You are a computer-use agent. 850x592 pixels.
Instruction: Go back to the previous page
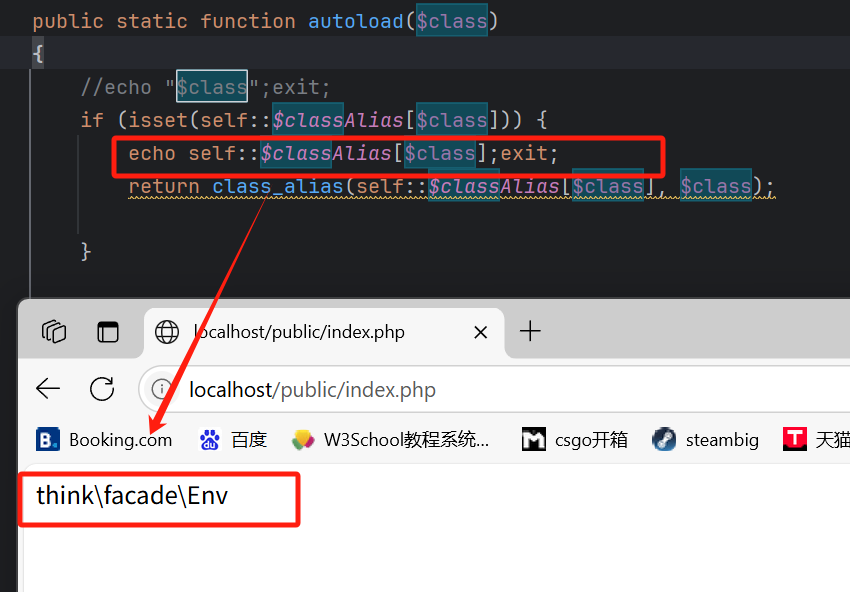point(48,389)
